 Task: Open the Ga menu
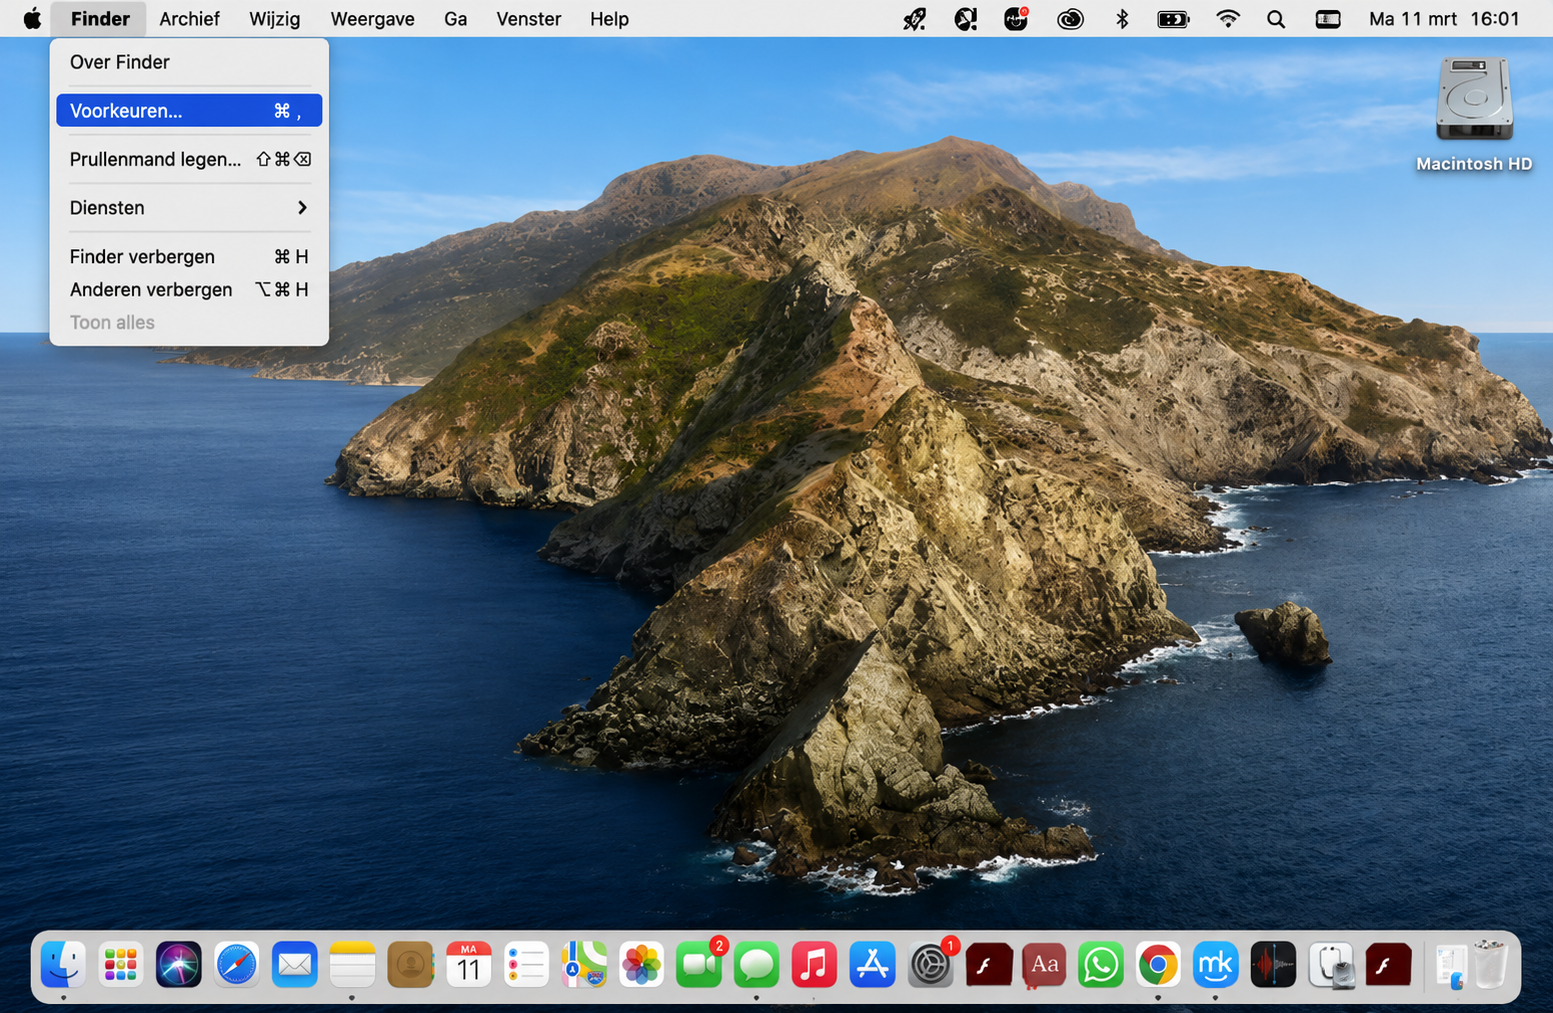point(455,19)
